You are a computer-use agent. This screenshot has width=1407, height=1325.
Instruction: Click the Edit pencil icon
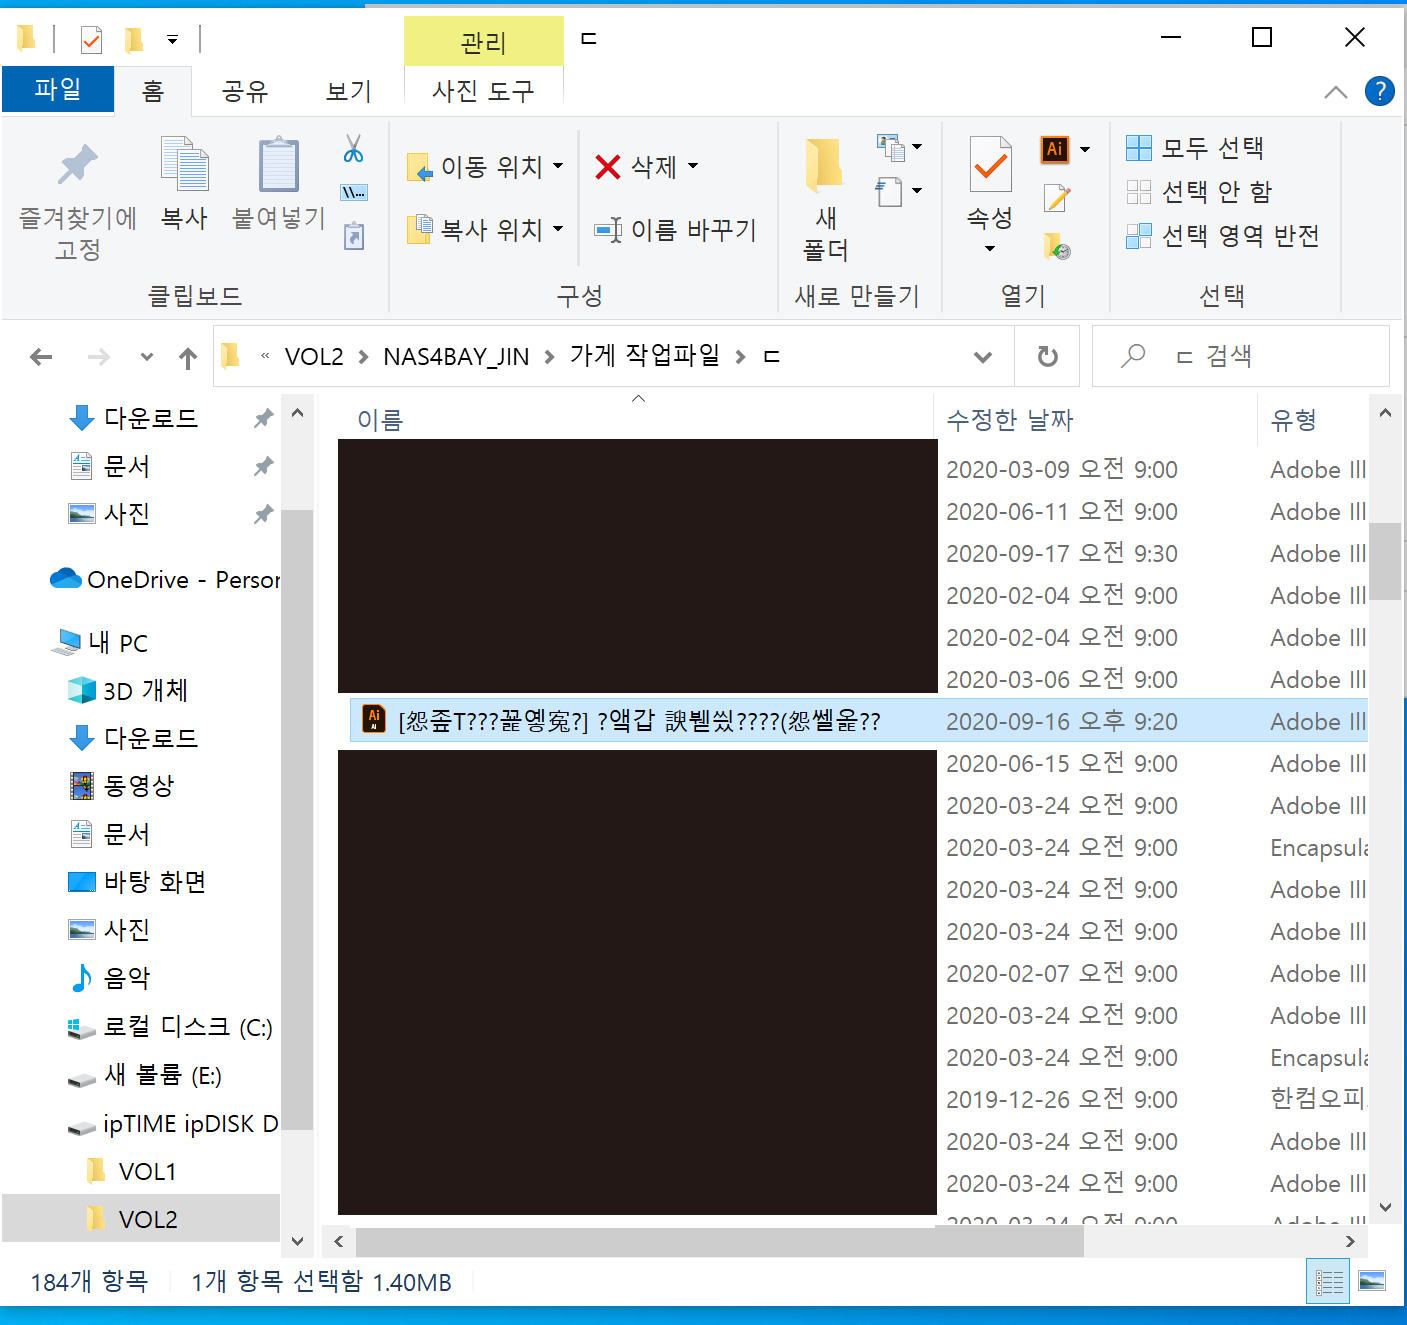point(1056,198)
